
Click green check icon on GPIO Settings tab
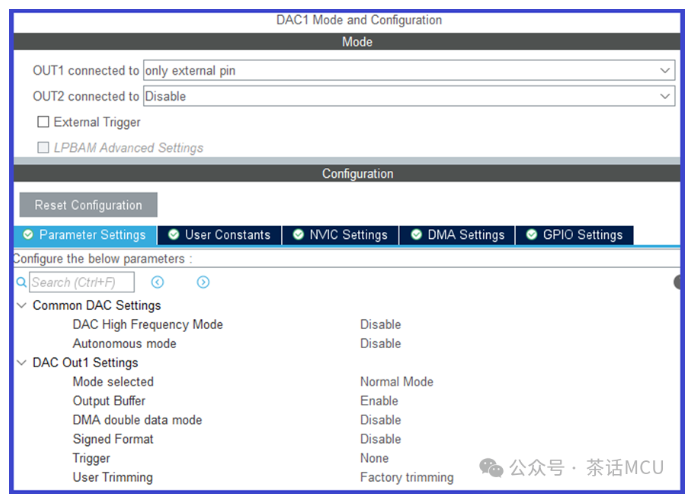(x=532, y=235)
